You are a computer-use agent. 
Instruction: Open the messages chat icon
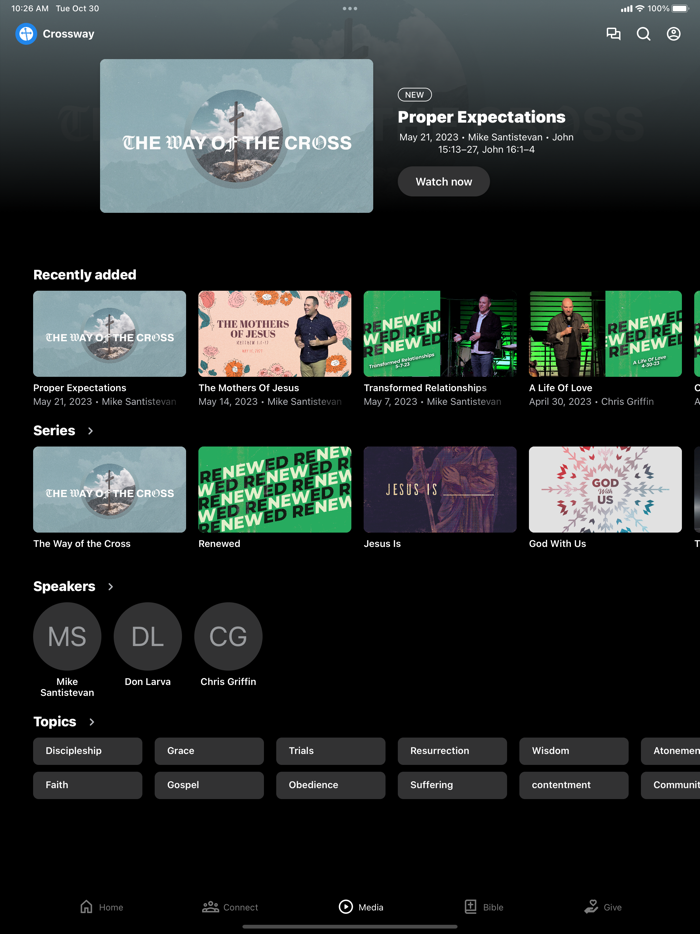click(x=613, y=34)
